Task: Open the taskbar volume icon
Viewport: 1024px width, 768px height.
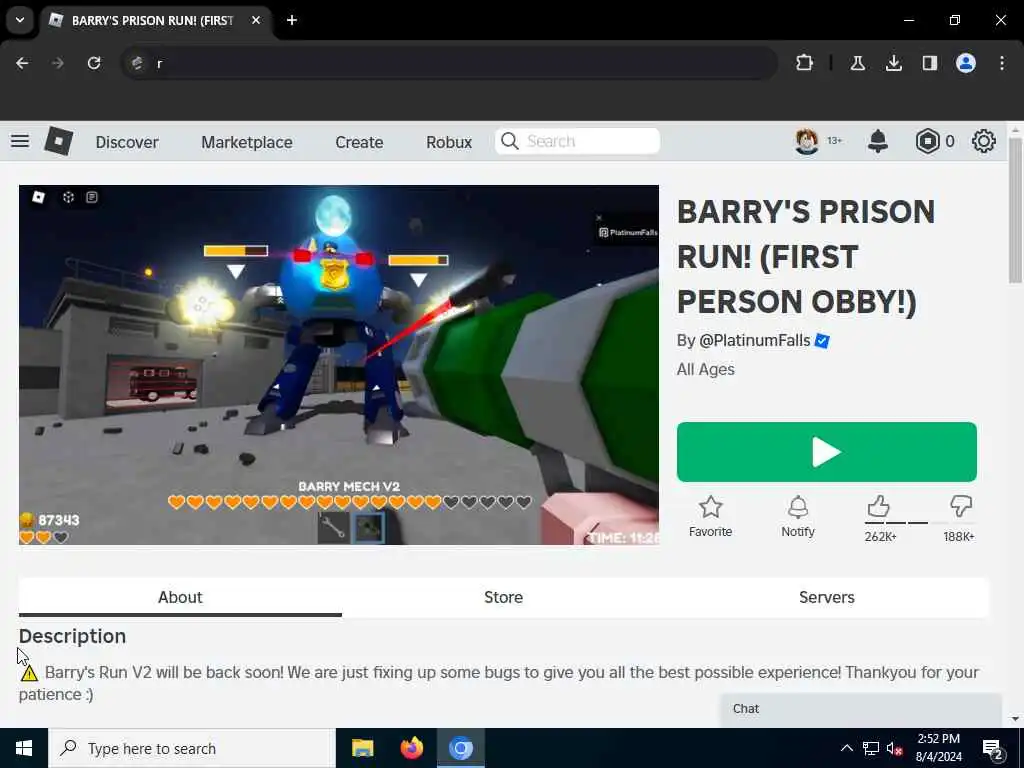Action: pos(894,749)
